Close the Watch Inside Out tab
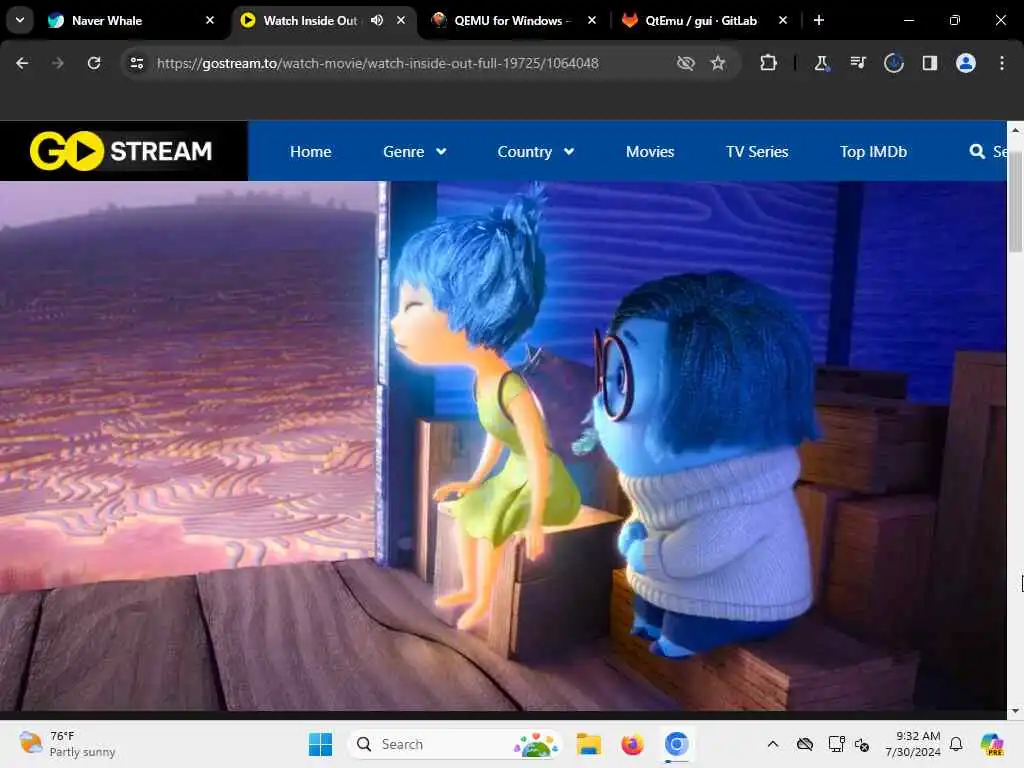This screenshot has height=768, width=1024. pos(401,20)
